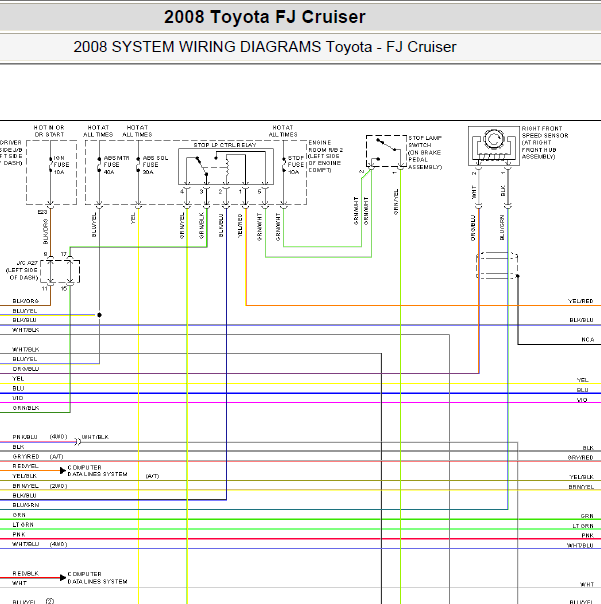Click the RIGHT FRONT SPEED SENSOR label

[x=545, y=143]
